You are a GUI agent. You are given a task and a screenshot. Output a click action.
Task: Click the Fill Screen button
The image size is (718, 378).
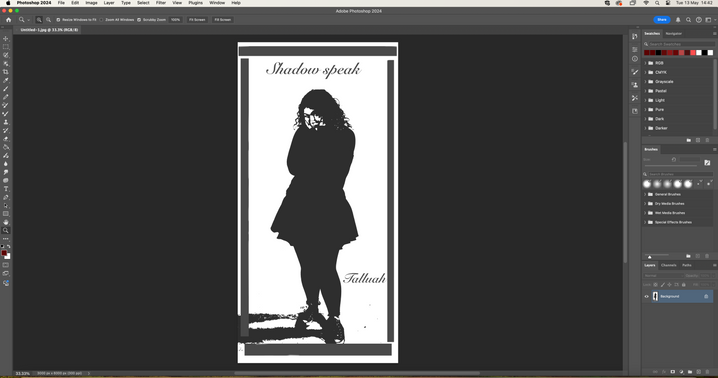(x=223, y=20)
